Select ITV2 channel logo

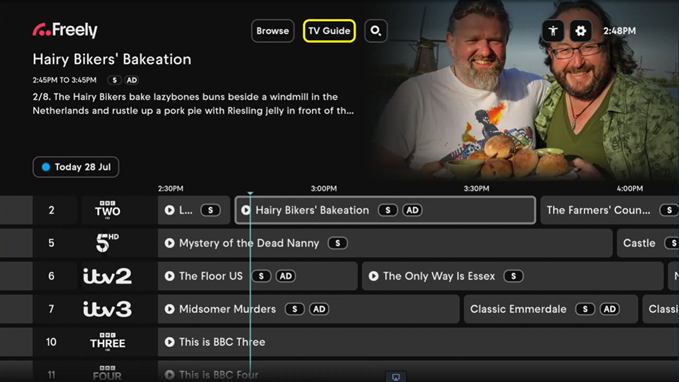pyautogui.click(x=107, y=276)
